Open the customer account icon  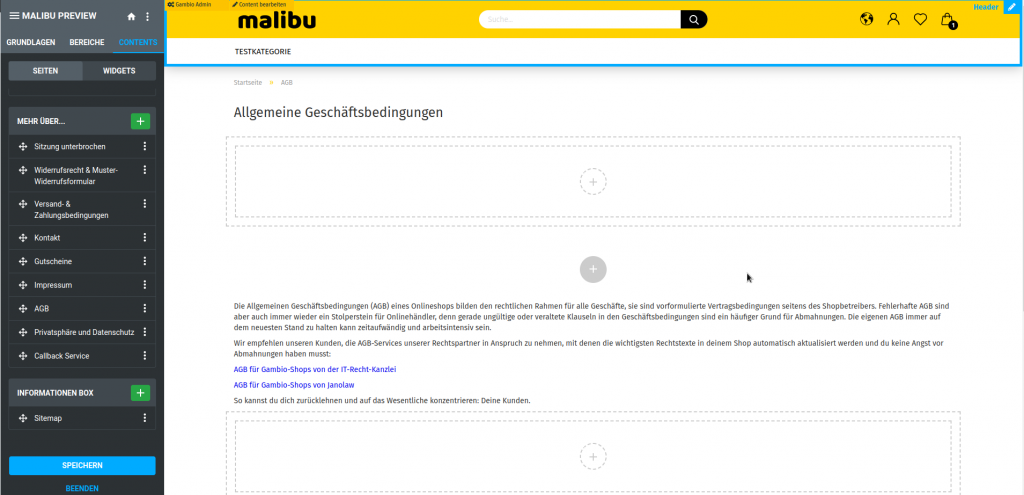click(893, 19)
